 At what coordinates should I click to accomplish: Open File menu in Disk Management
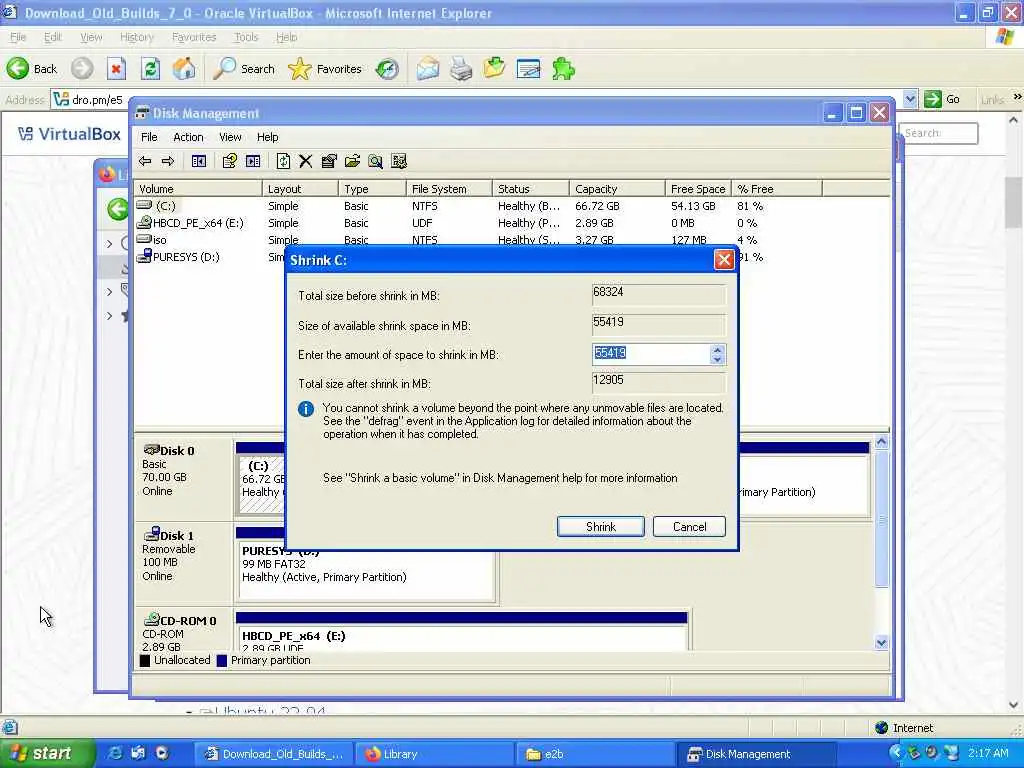[149, 137]
